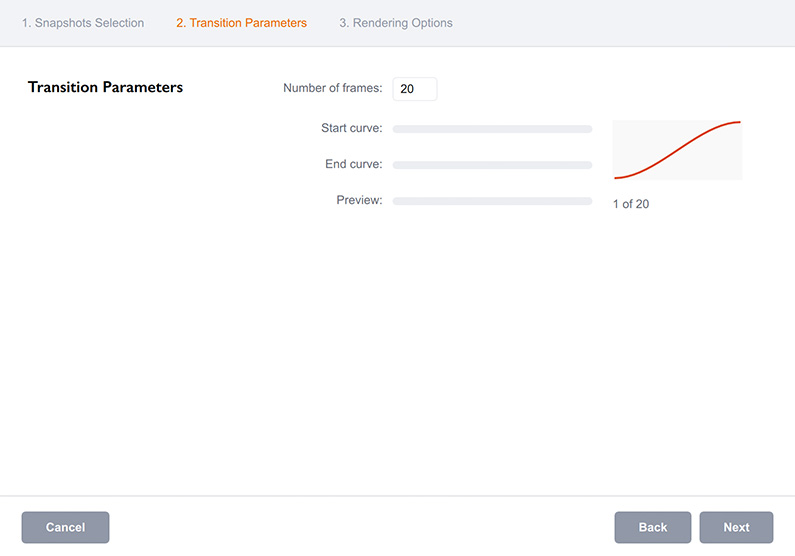Click the Preview slider track

coord(492,201)
